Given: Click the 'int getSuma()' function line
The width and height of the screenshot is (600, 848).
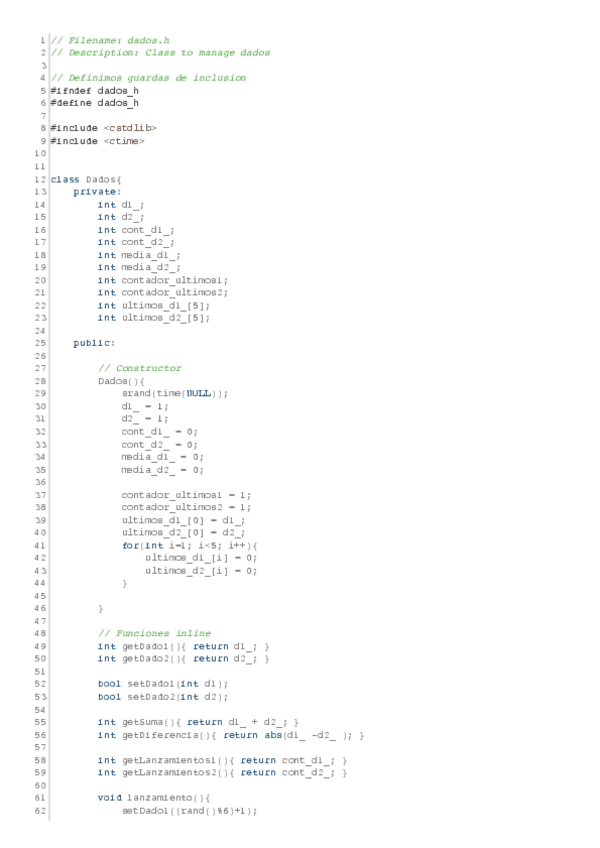Looking at the screenshot, I should point(199,723).
